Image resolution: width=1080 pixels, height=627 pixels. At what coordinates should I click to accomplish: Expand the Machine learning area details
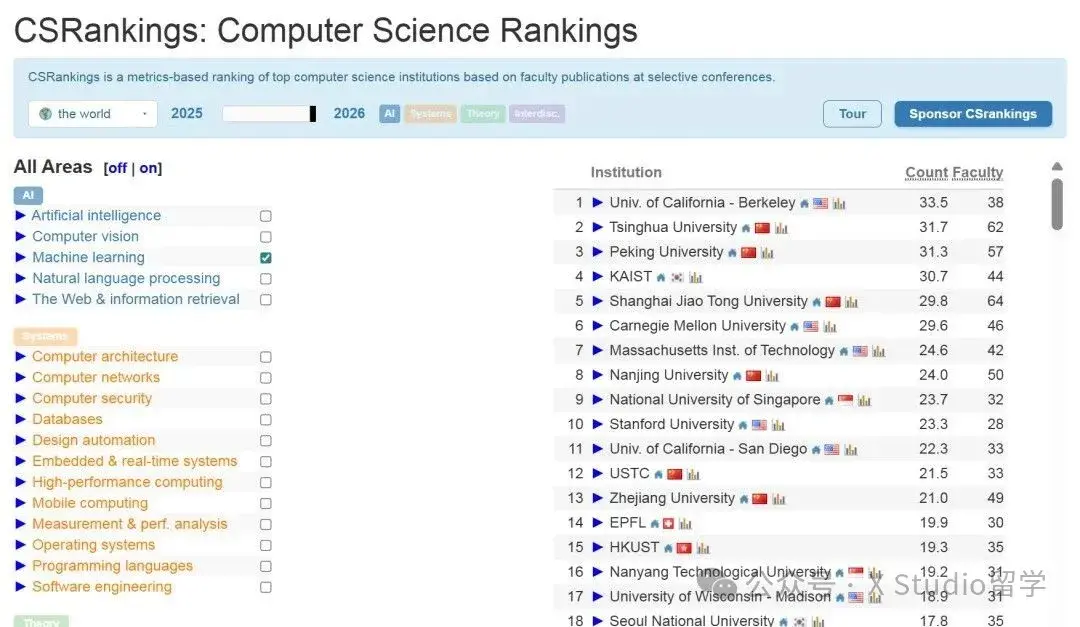point(21,257)
